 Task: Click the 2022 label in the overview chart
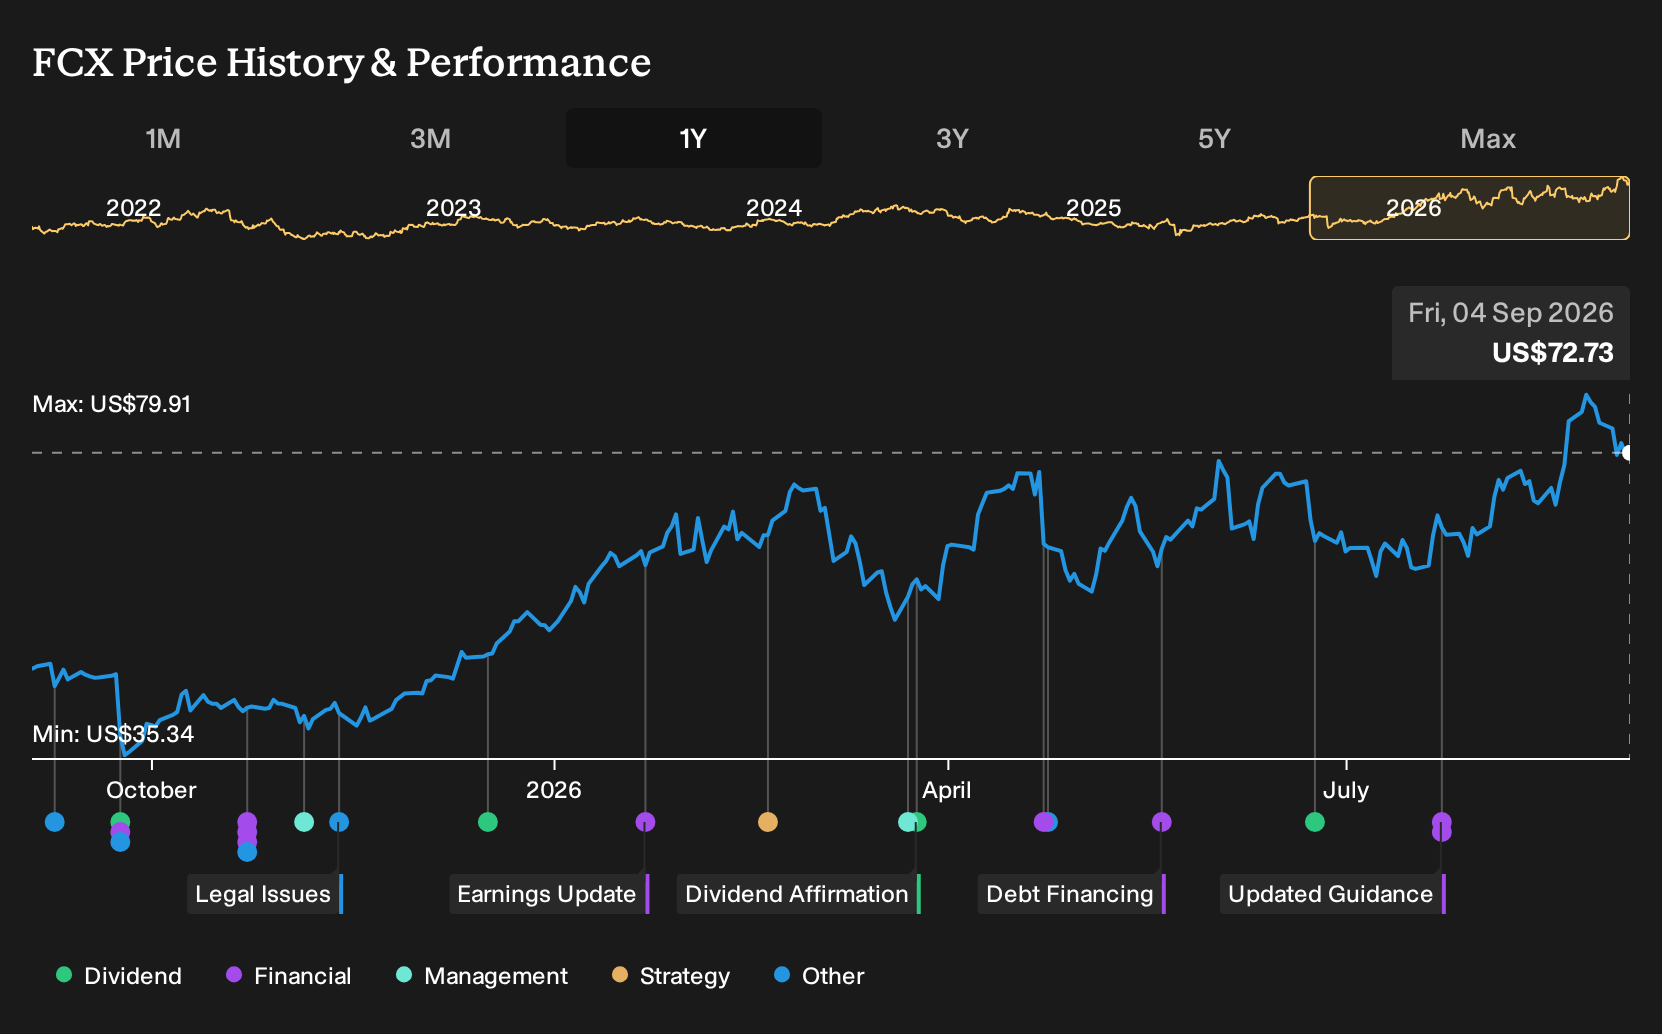coord(134,208)
